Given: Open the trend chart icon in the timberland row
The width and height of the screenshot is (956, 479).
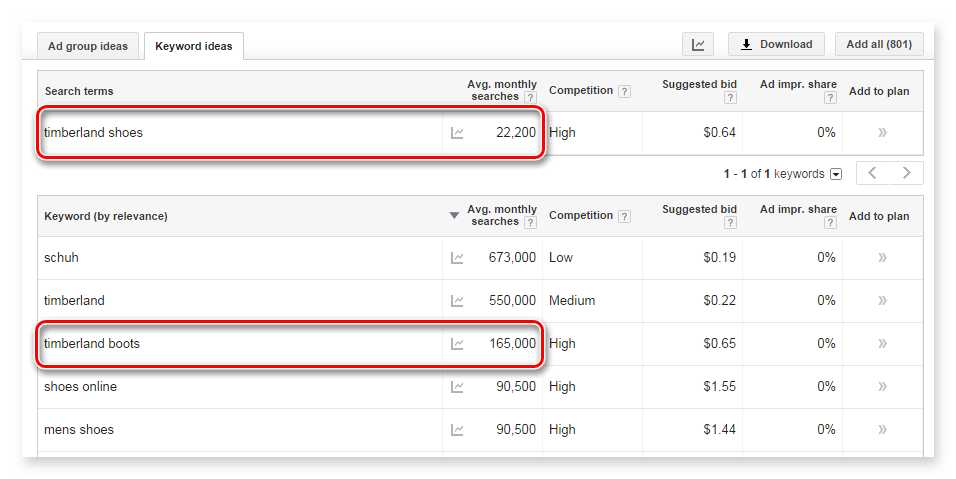Looking at the screenshot, I should point(457,301).
